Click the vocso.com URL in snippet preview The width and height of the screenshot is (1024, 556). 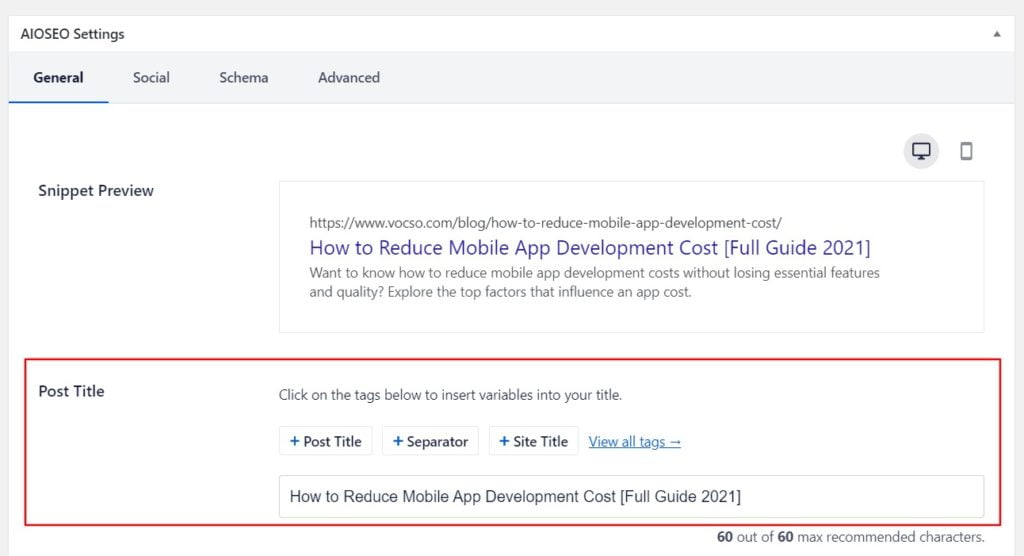[545, 223]
